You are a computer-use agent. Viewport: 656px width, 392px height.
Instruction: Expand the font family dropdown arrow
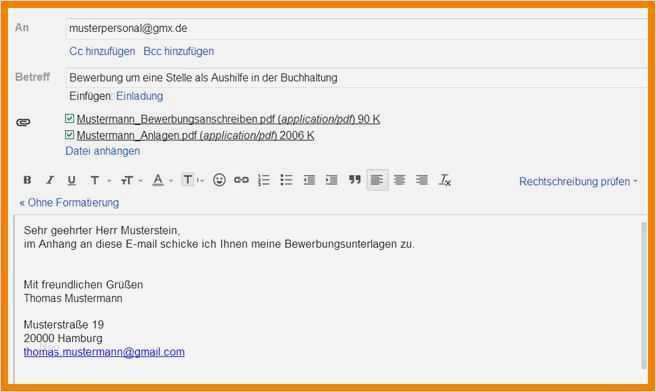pyautogui.click(x=109, y=181)
